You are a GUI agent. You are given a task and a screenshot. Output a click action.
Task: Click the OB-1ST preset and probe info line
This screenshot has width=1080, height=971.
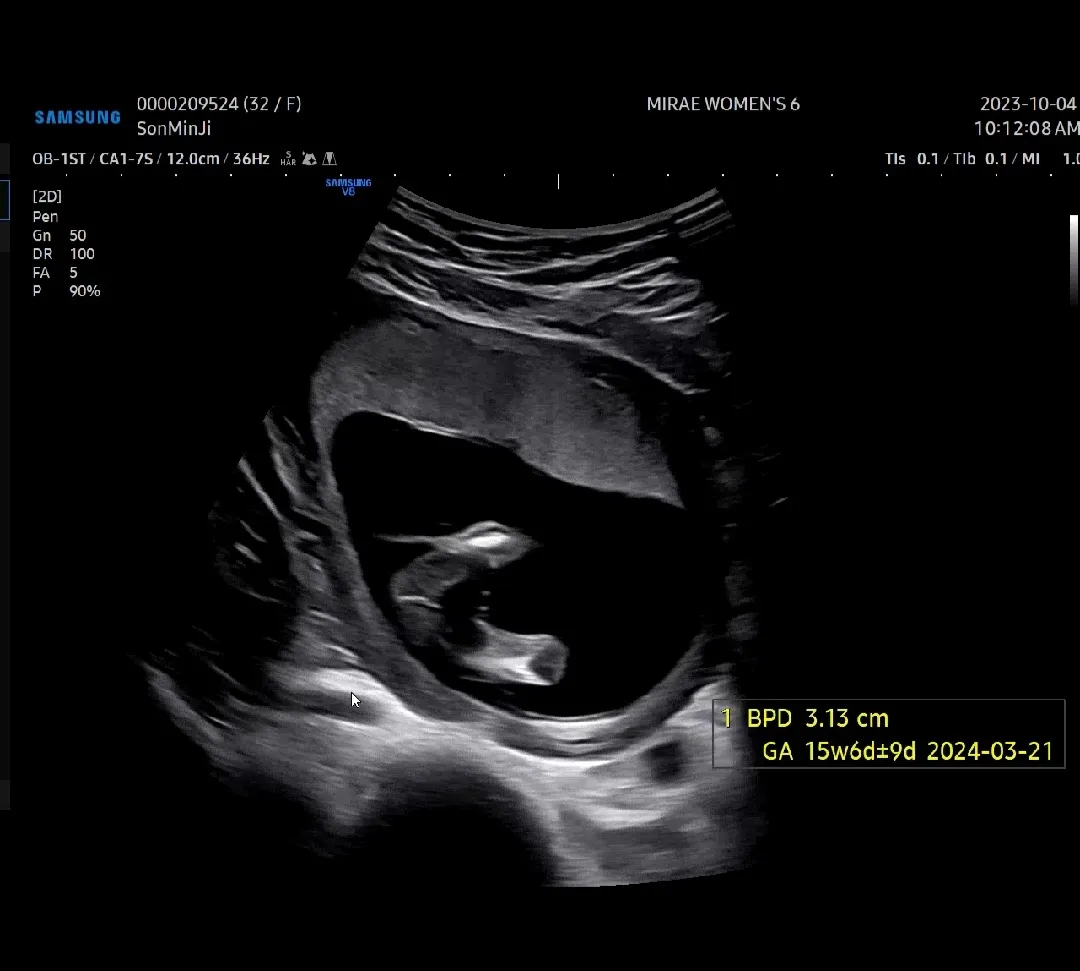(151, 159)
